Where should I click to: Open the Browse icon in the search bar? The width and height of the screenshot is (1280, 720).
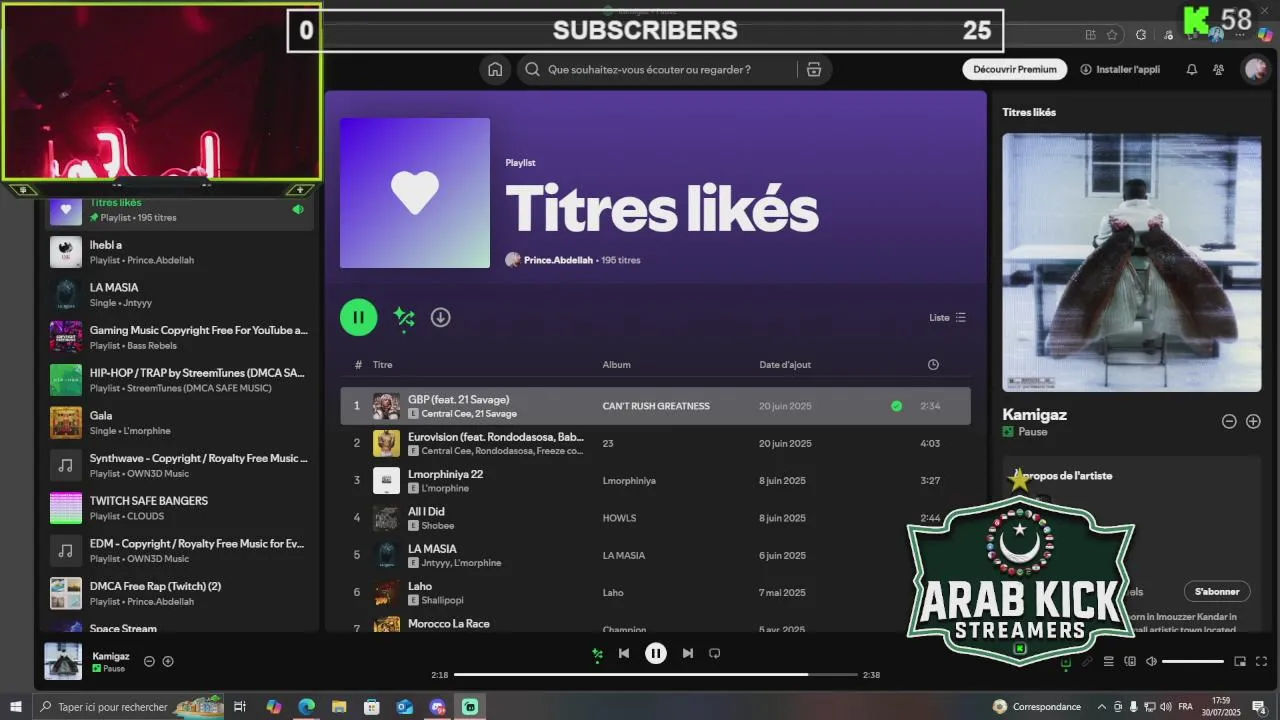tap(814, 69)
